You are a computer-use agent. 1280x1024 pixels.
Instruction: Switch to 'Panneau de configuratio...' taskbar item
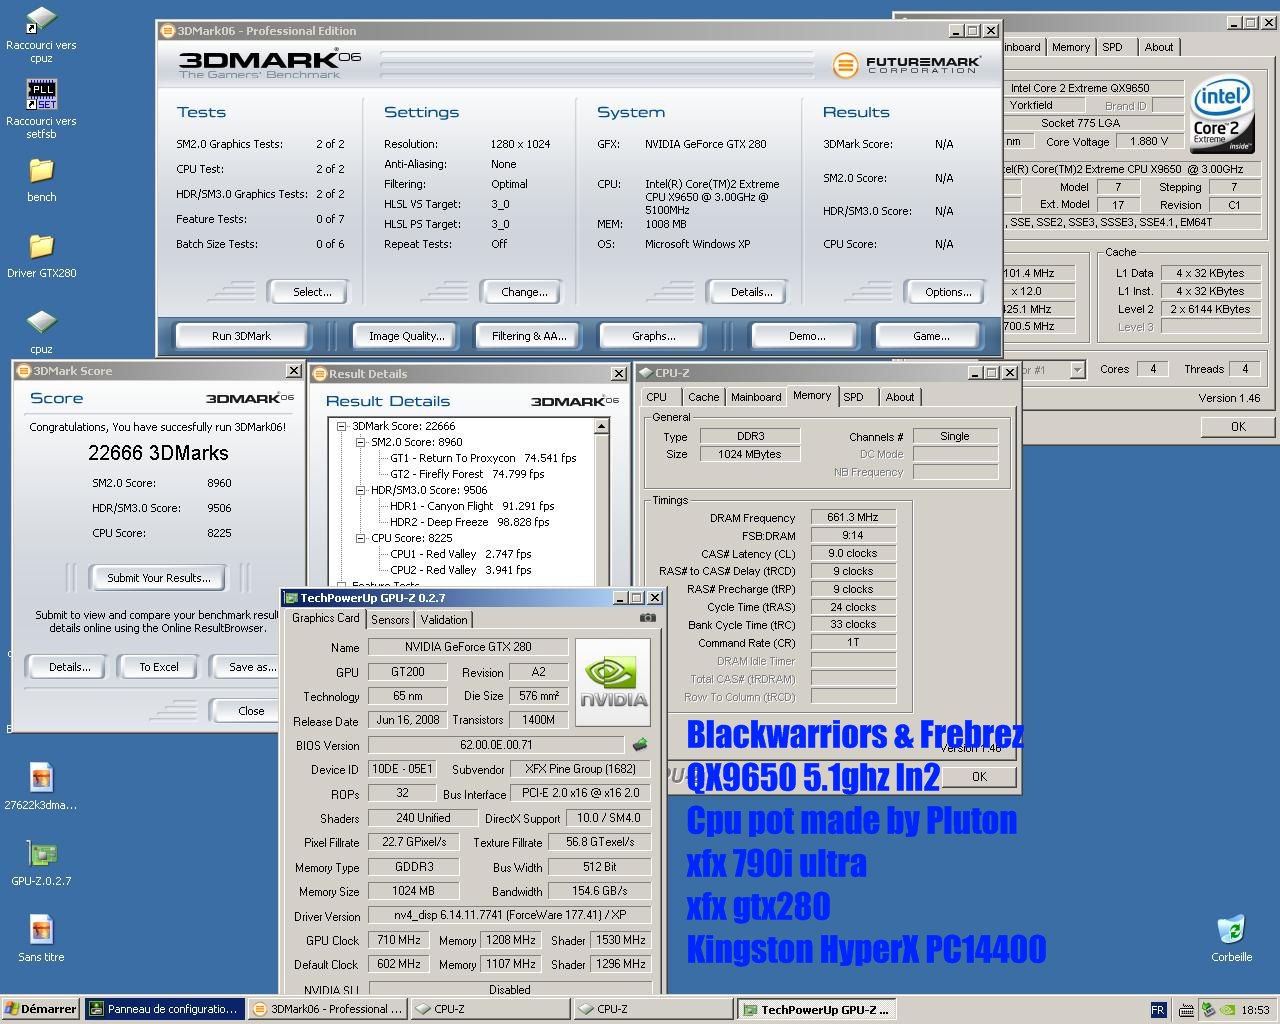[x=163, y=1009]
